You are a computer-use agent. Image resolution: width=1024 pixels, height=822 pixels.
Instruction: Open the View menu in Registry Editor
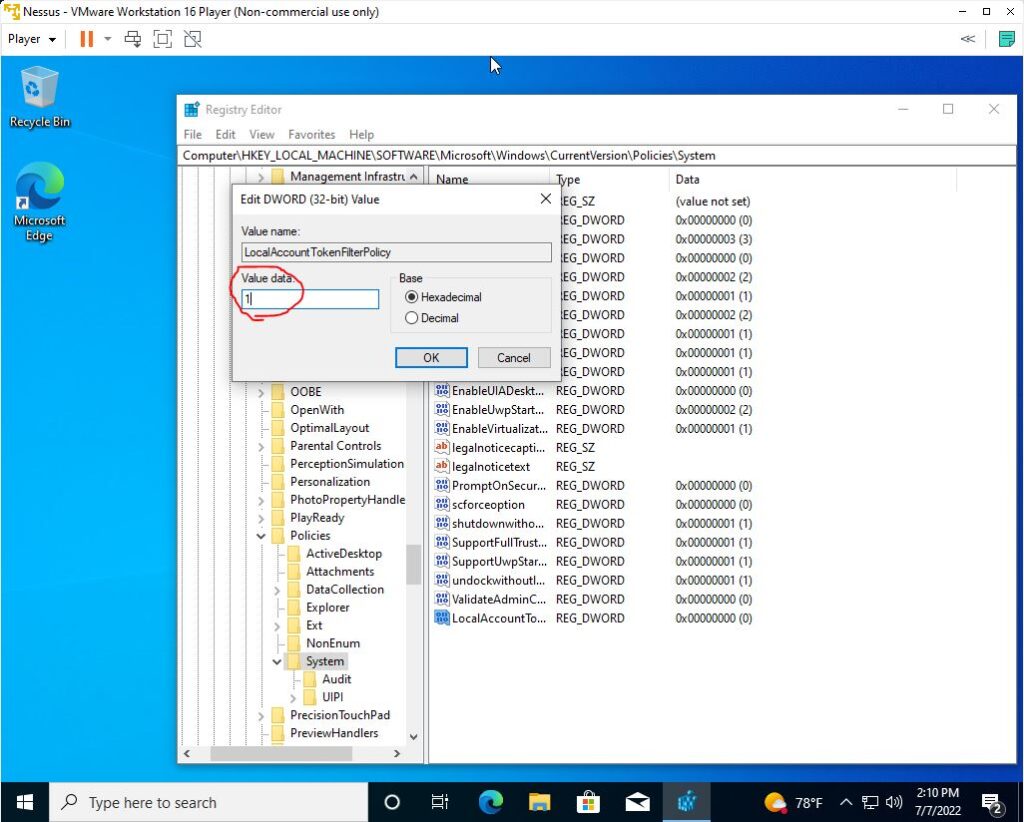pyautogui.click(x=261, y=134)
